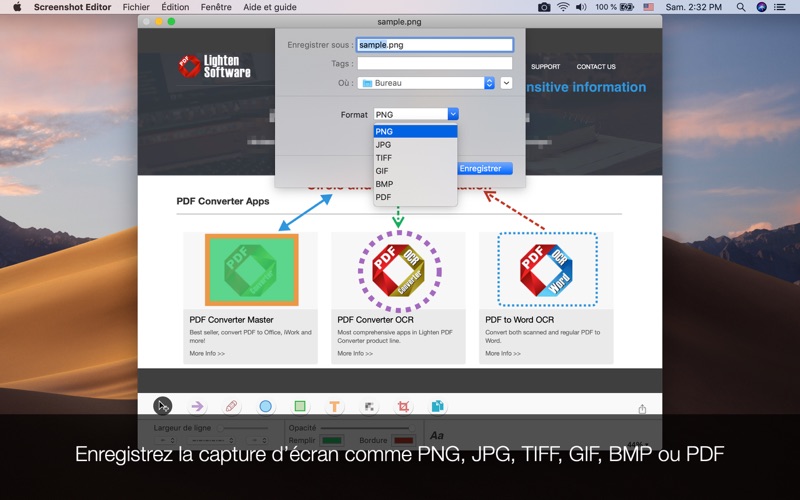Click the Format dropdown arrow
Viewport: 800px width, 500px height.
(453, 114)
